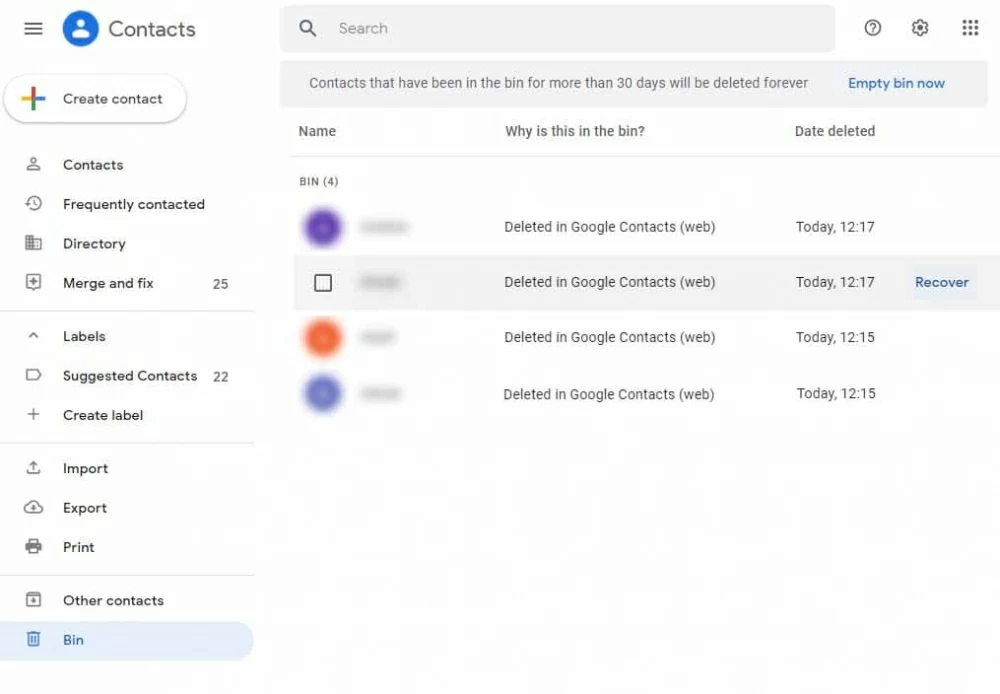1000x694 pixels.
Task: Select the orange avatar contact
Action: pyautogui.click(x=322, y=338)
